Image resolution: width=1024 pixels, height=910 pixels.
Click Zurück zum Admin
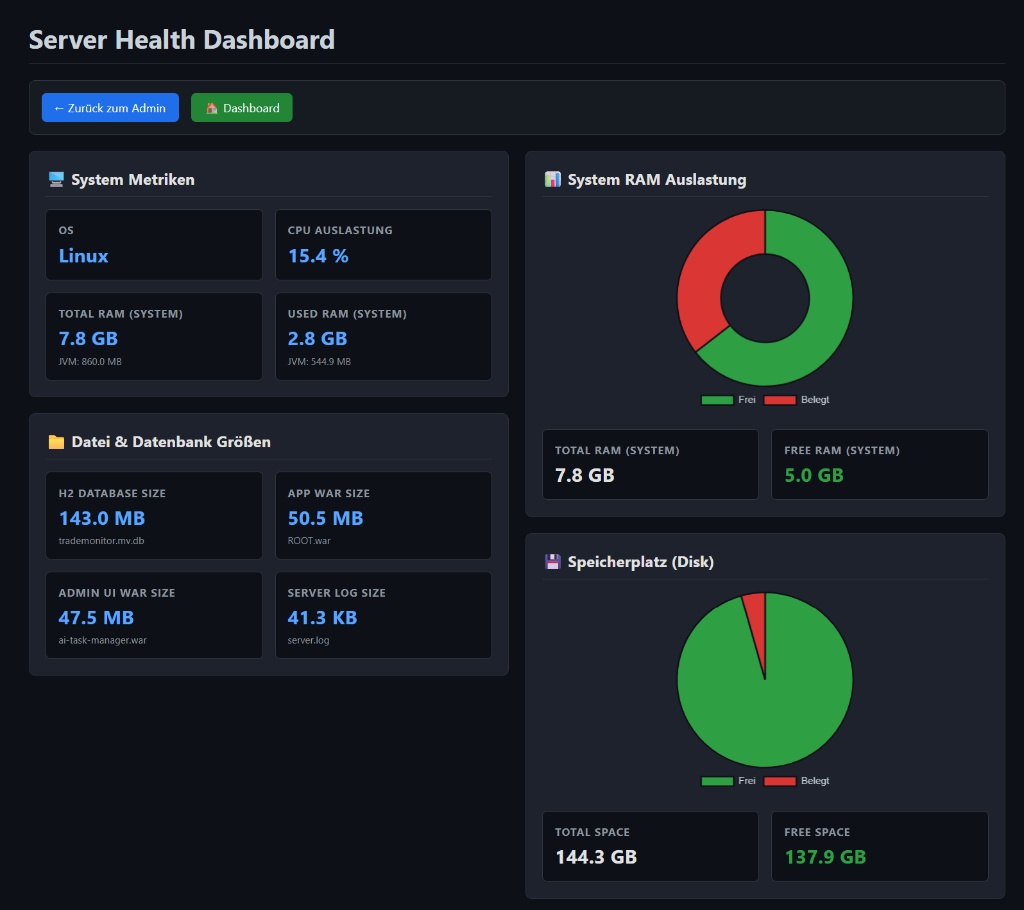pyautogui.click(x=110, y=107)
